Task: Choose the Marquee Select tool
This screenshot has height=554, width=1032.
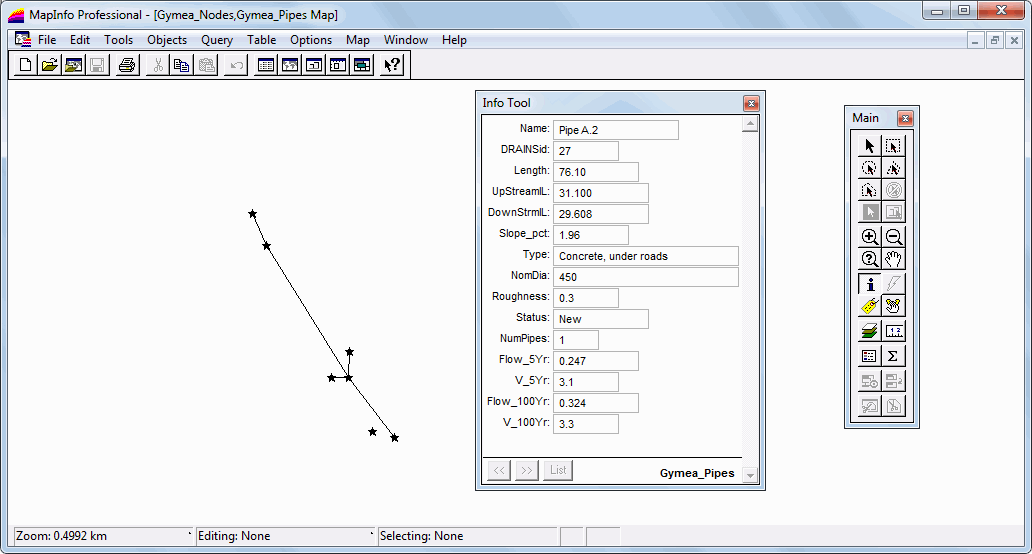Action: point(893,146)
